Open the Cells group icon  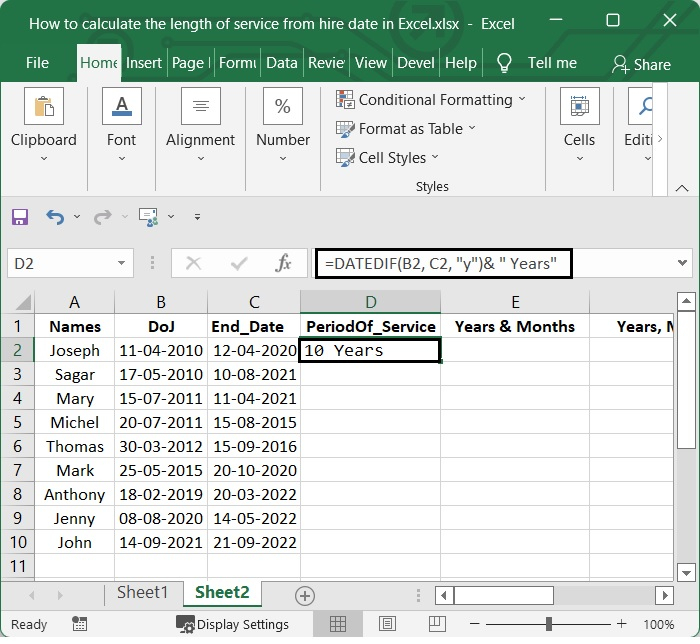tap(579, 106)
